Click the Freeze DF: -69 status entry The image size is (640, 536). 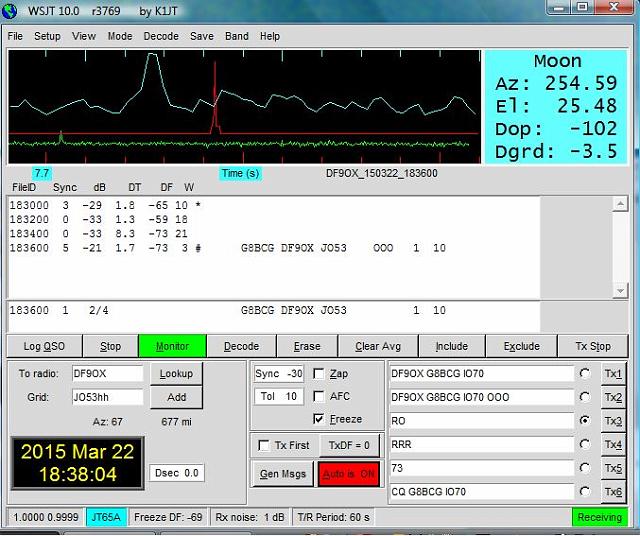168,517
